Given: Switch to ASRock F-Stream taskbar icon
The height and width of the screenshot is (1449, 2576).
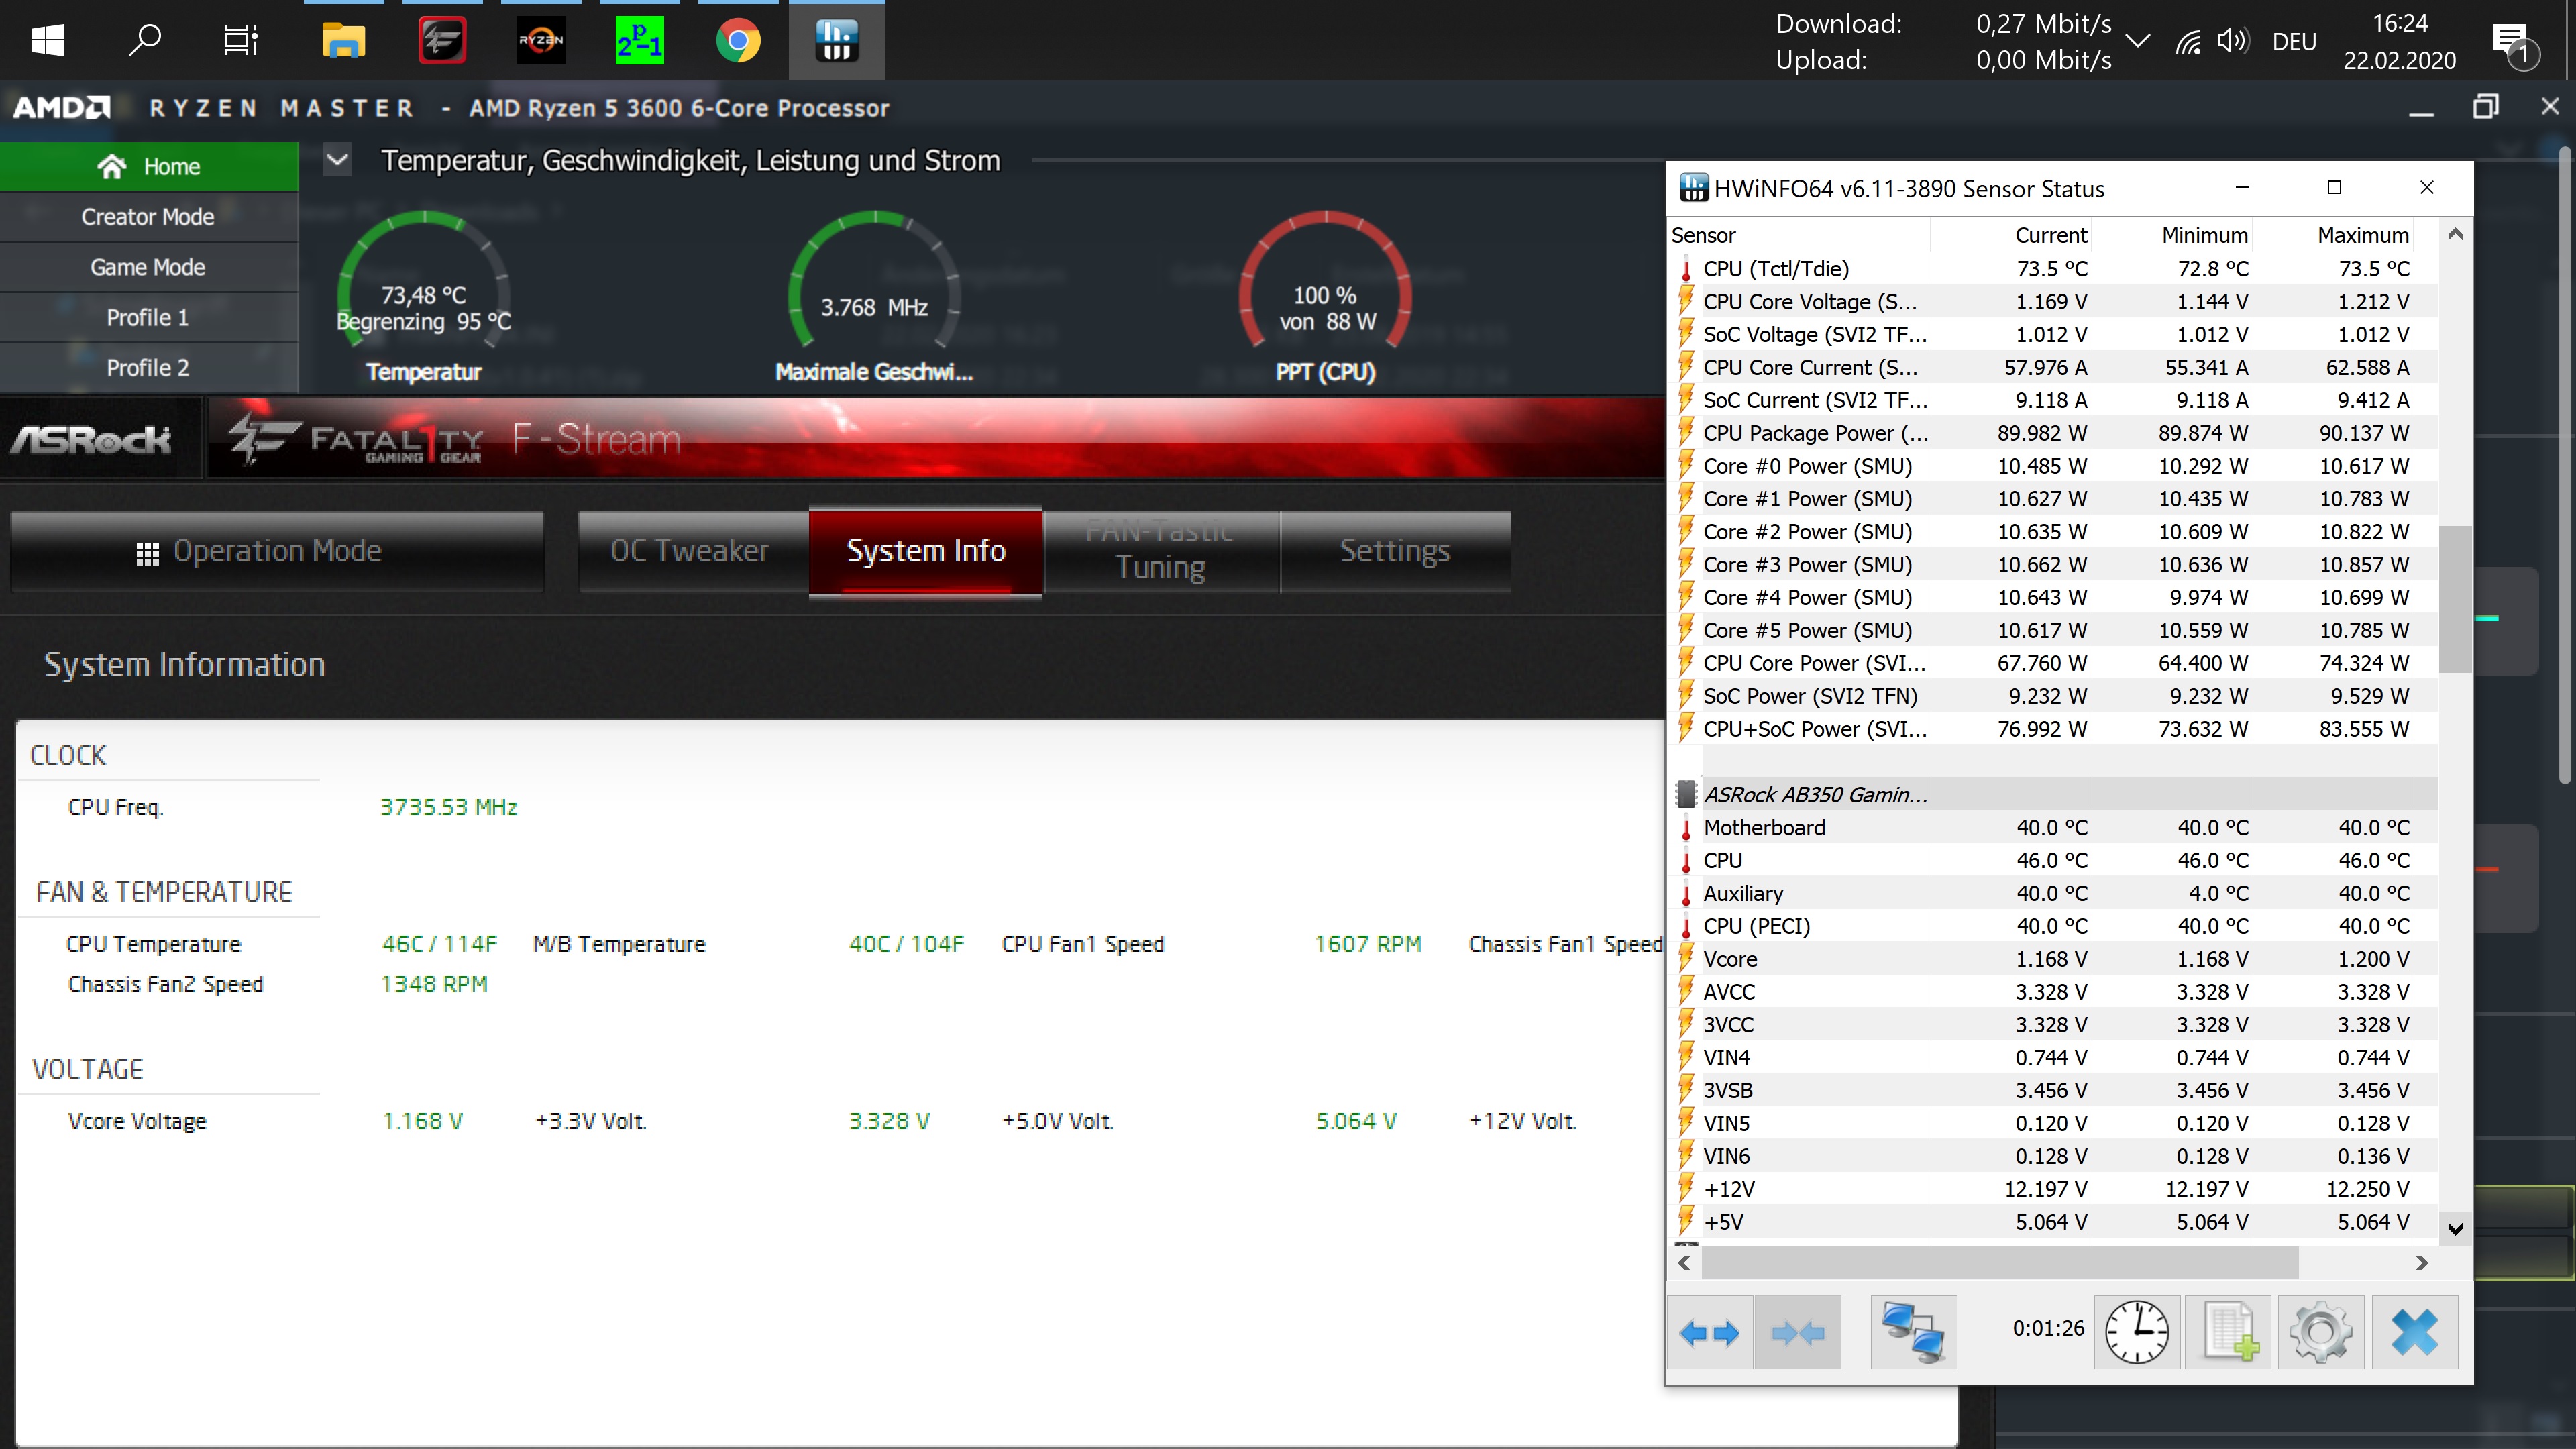Looking at the screenshot, I should [442, 40].
